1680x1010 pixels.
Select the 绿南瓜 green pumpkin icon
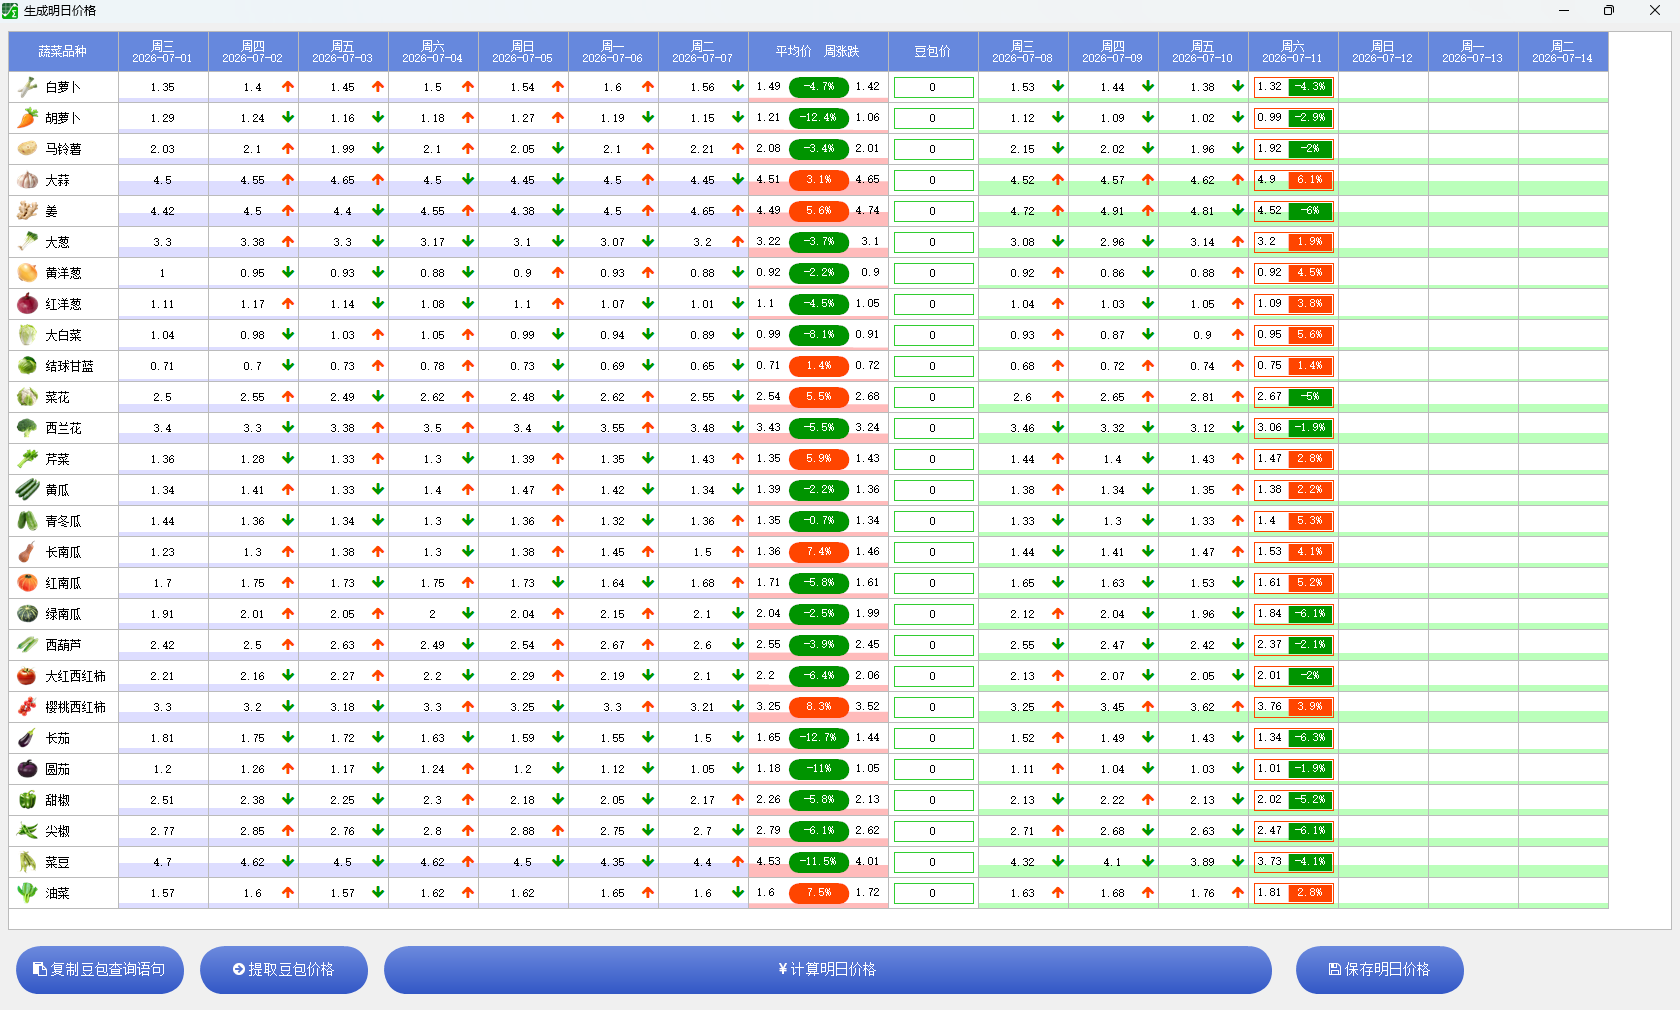pyautogui.click(x=27, y=614)
